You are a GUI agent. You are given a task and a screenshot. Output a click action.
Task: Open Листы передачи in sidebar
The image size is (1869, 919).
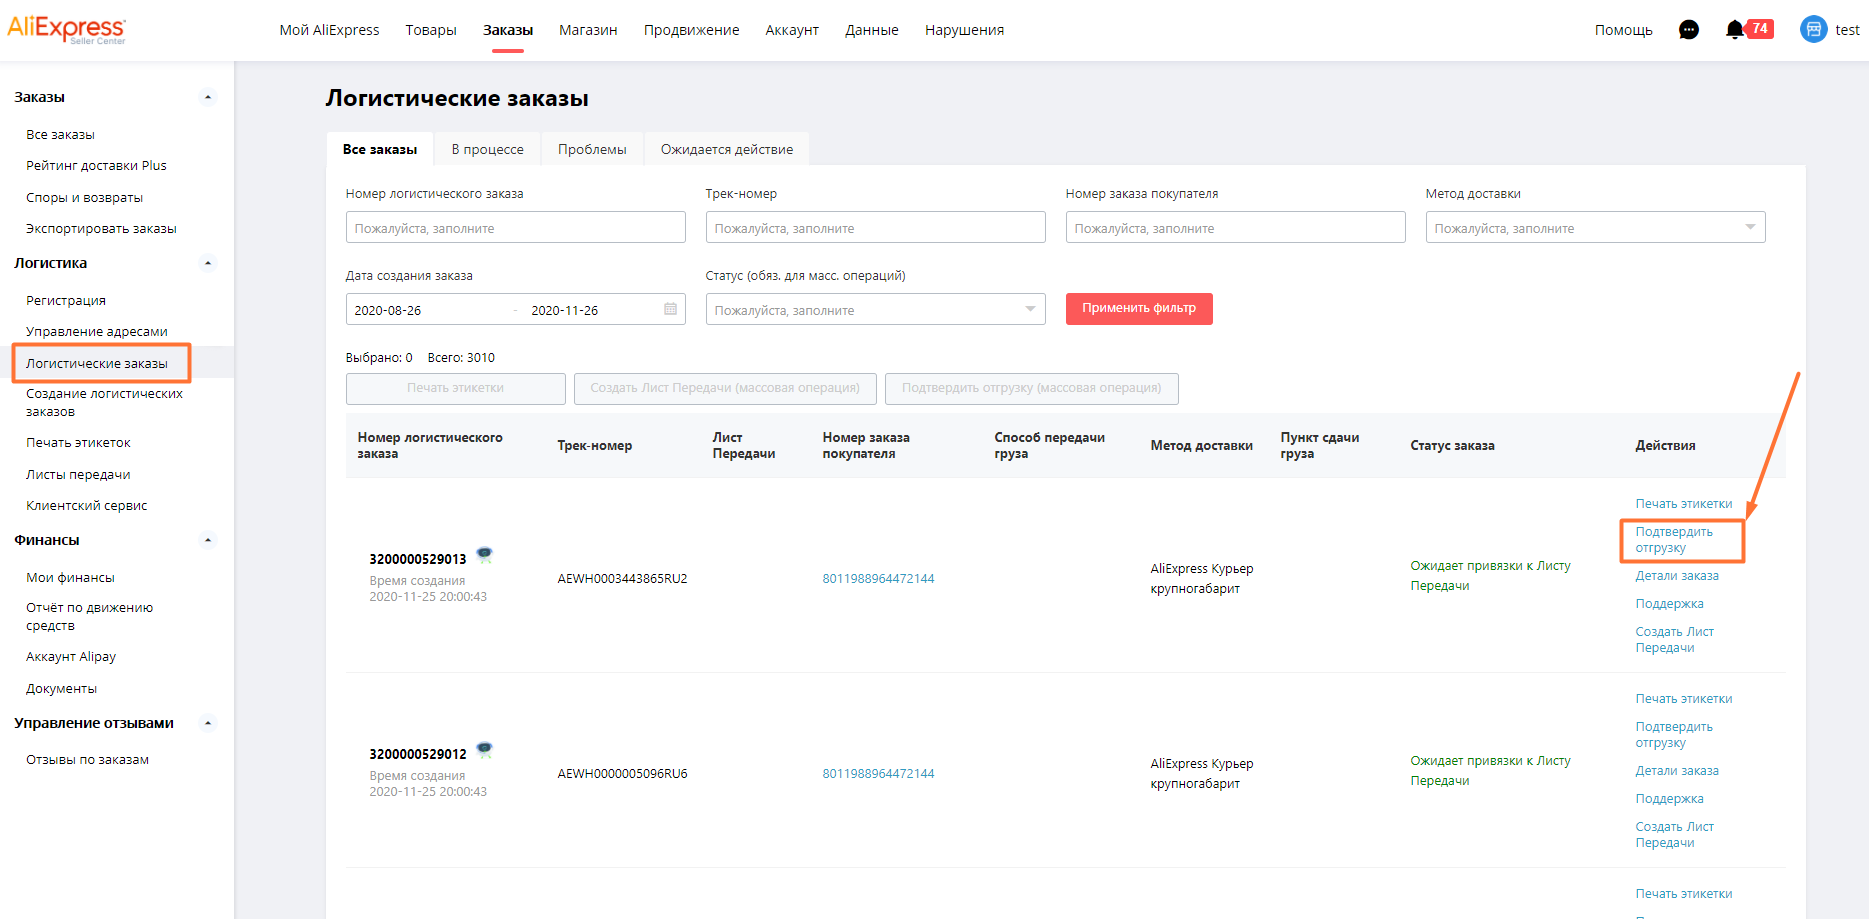78,474
